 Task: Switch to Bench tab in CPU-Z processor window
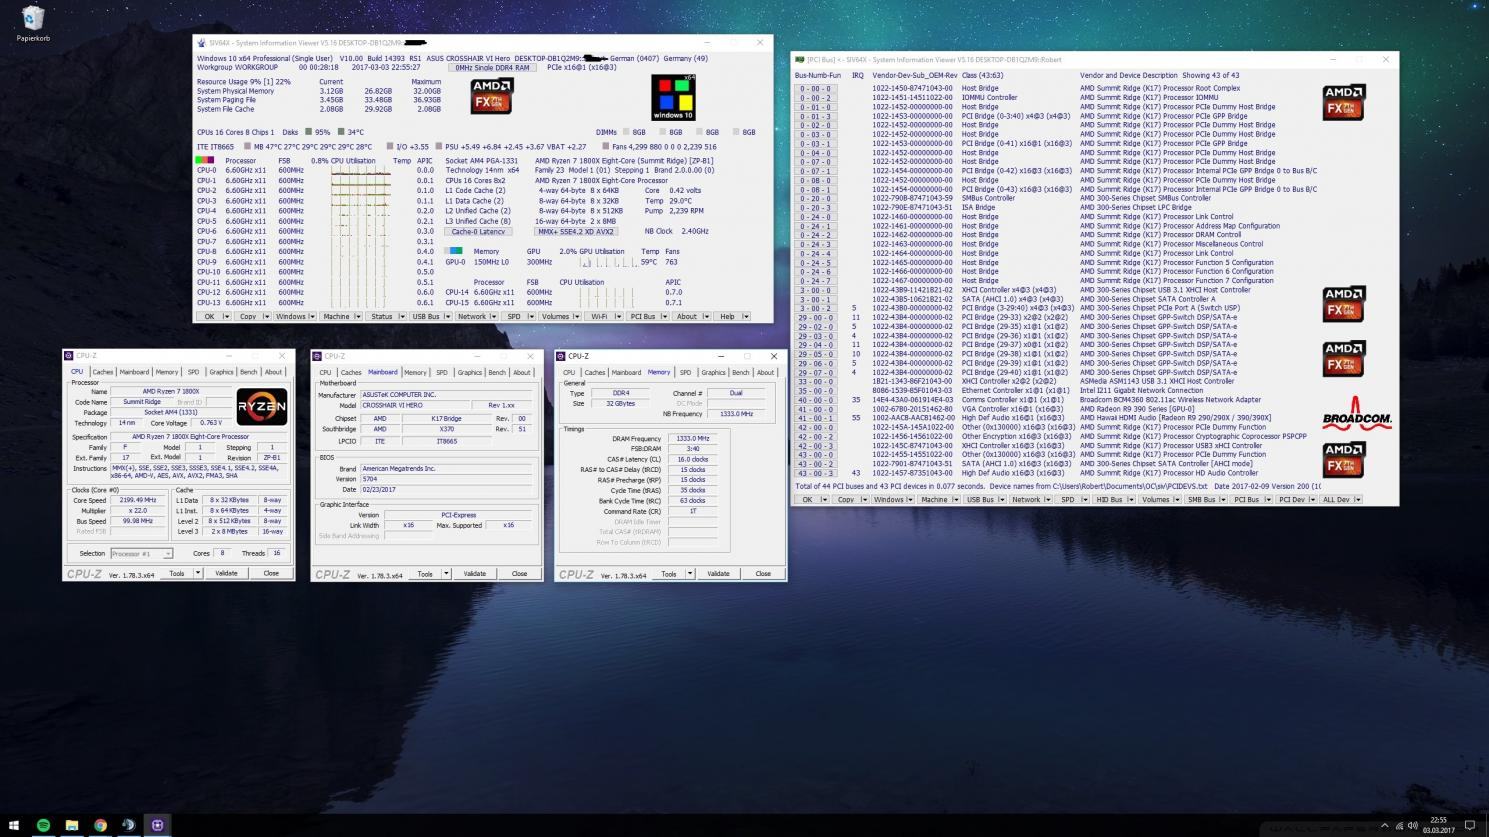(x=248, y=372)
